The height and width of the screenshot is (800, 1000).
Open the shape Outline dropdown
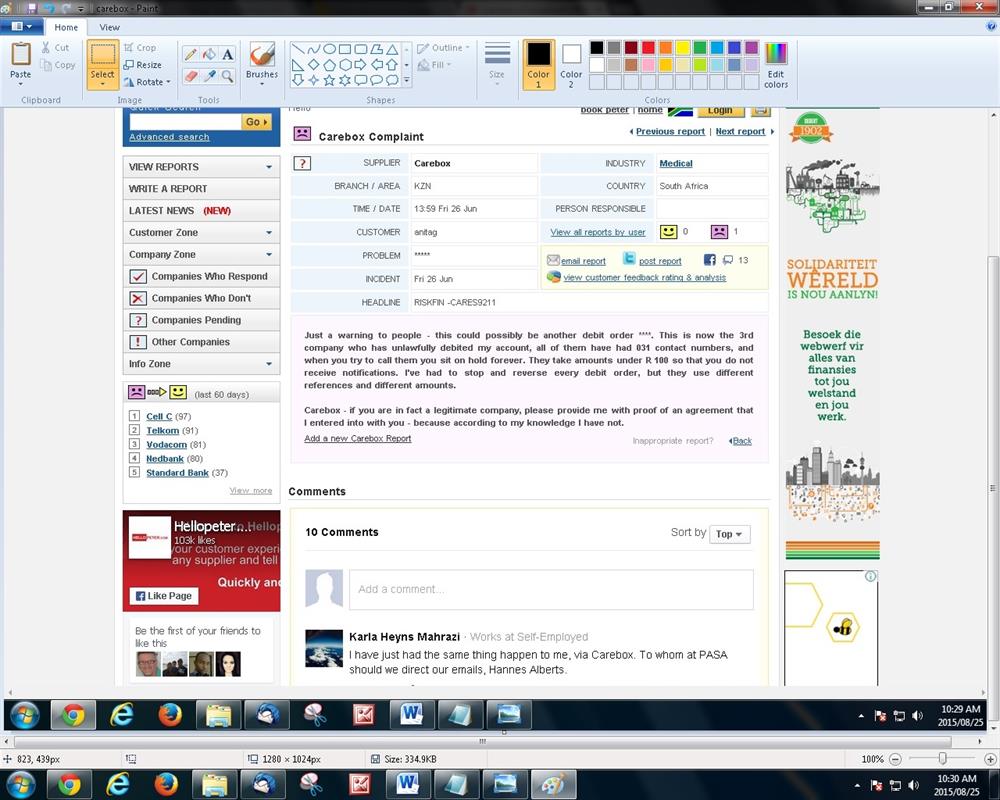point(443,48)
